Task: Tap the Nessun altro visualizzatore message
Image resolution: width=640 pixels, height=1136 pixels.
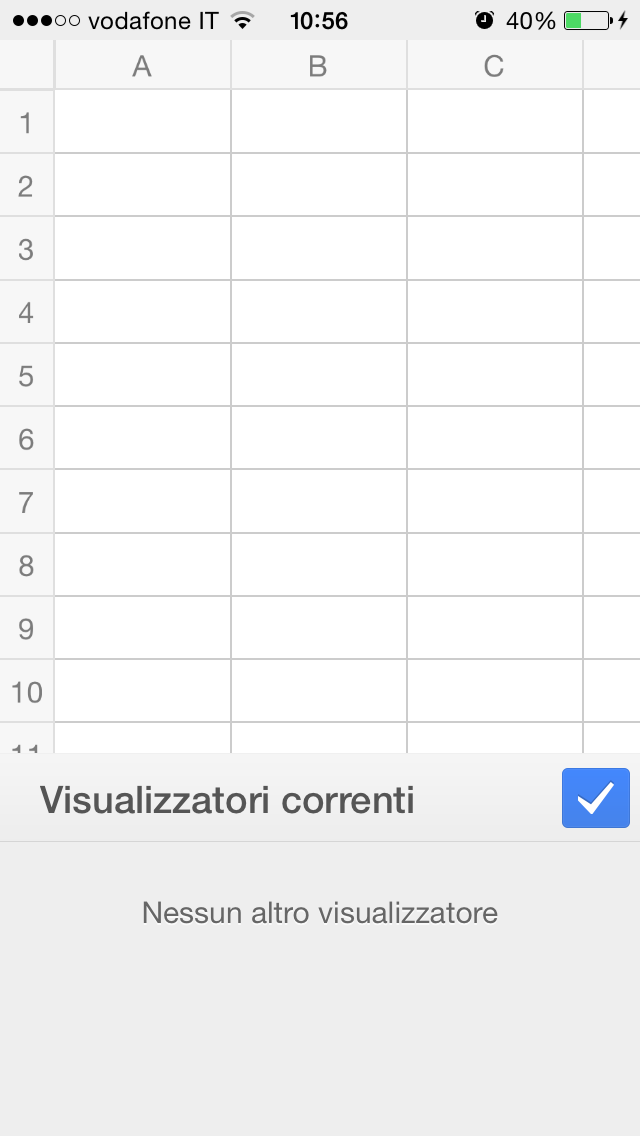Action: (320, 912)
